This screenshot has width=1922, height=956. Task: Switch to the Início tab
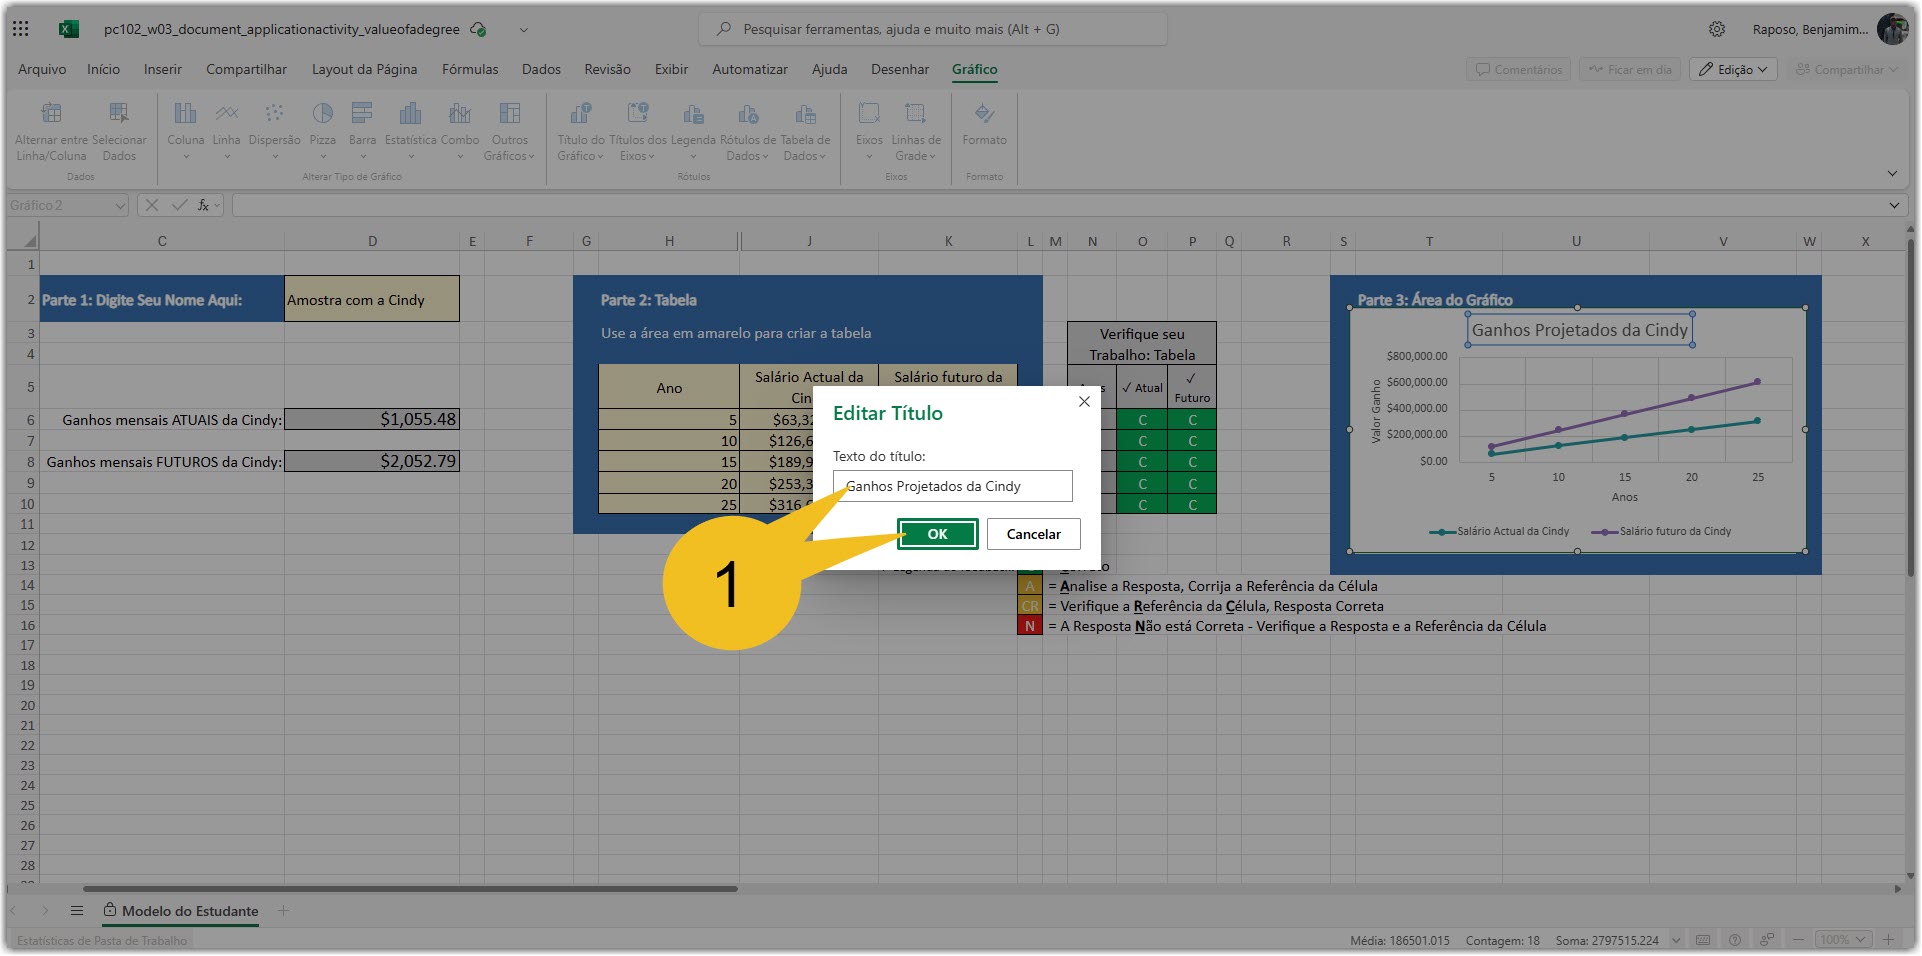103,69
